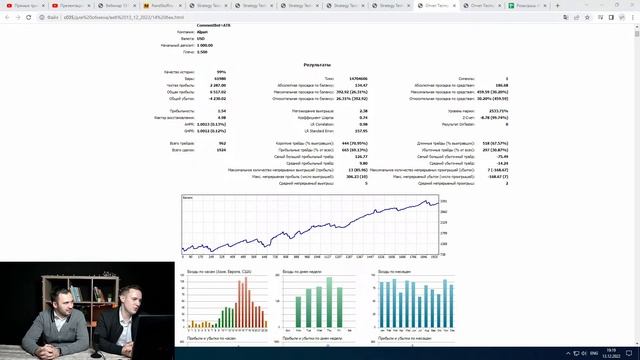Open the Windows notification center icon
This screenshot has width=640, height=360.
coord(629,353)
